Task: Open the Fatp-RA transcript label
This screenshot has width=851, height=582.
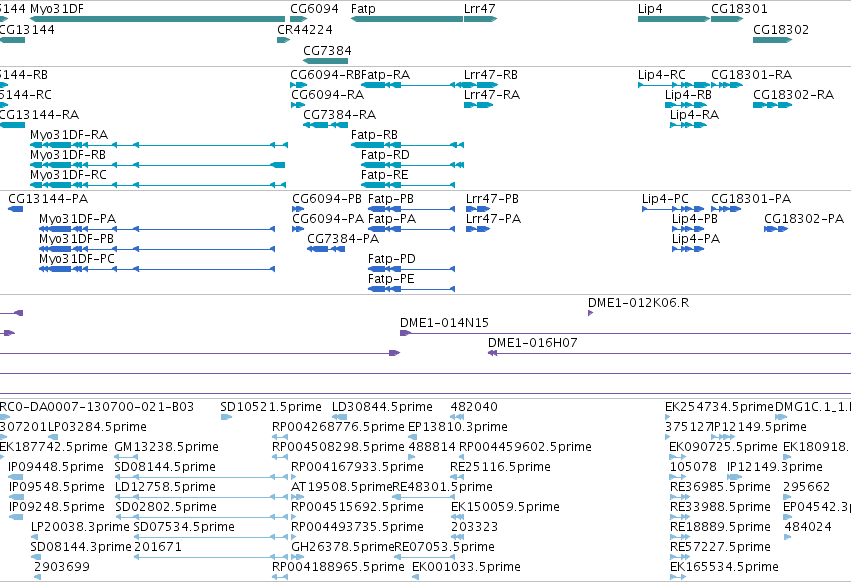Action: pos(385,74)
